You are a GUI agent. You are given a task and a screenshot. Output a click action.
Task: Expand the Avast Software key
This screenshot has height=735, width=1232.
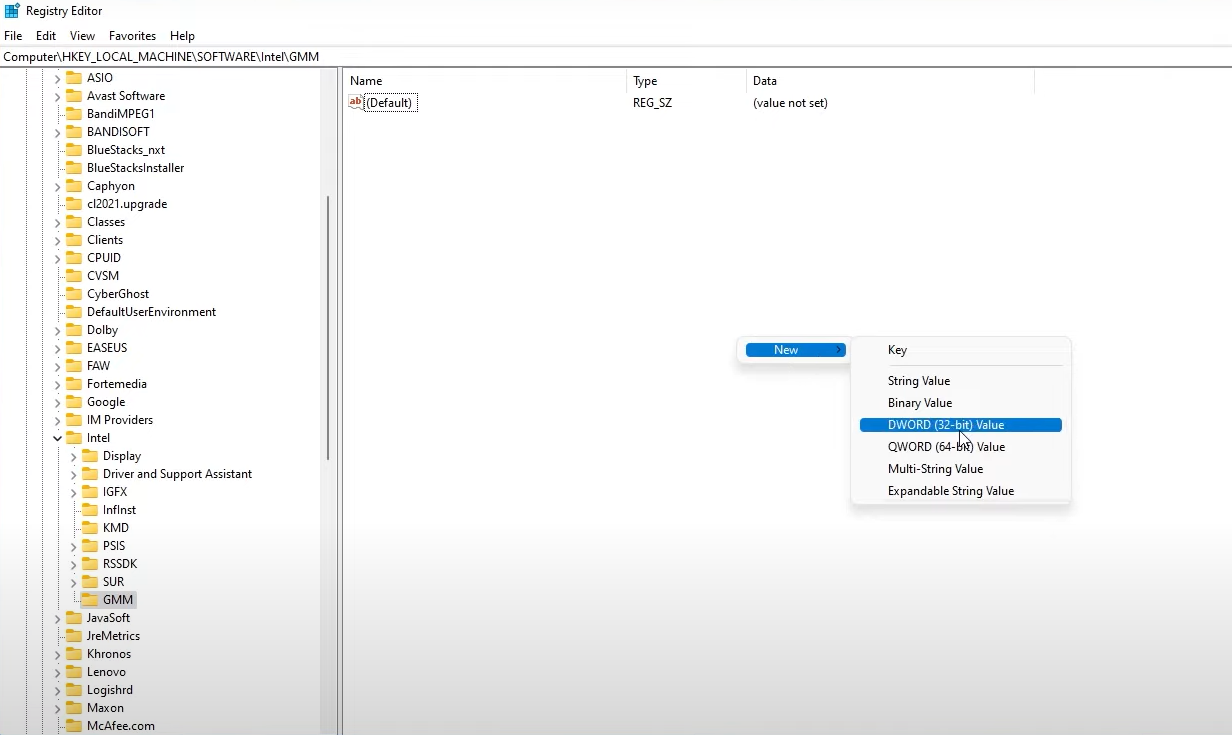pos(57,96)
